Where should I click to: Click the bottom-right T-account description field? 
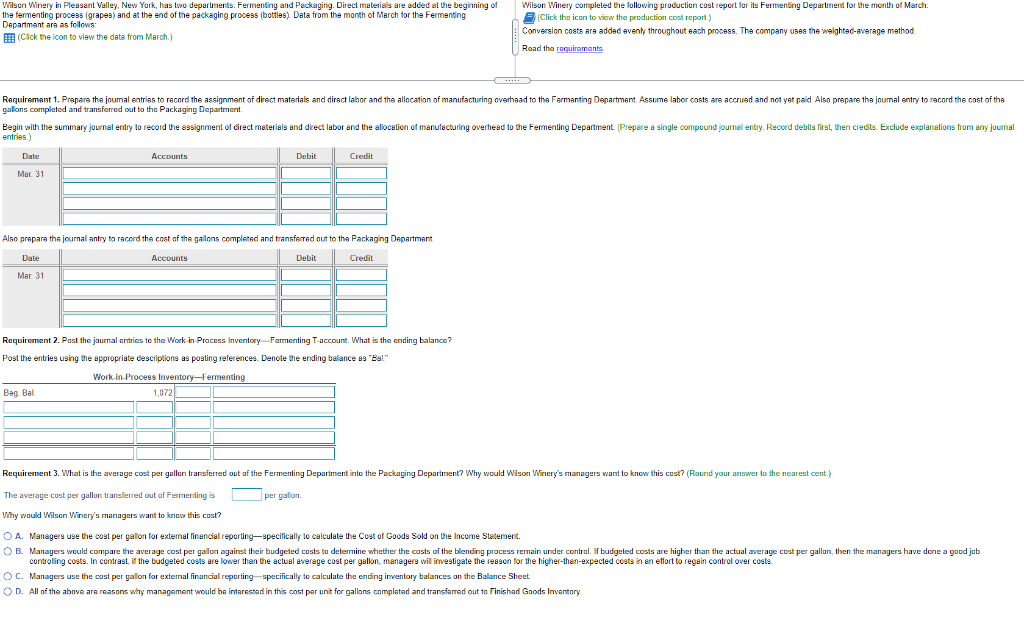[x=274, y=453]
